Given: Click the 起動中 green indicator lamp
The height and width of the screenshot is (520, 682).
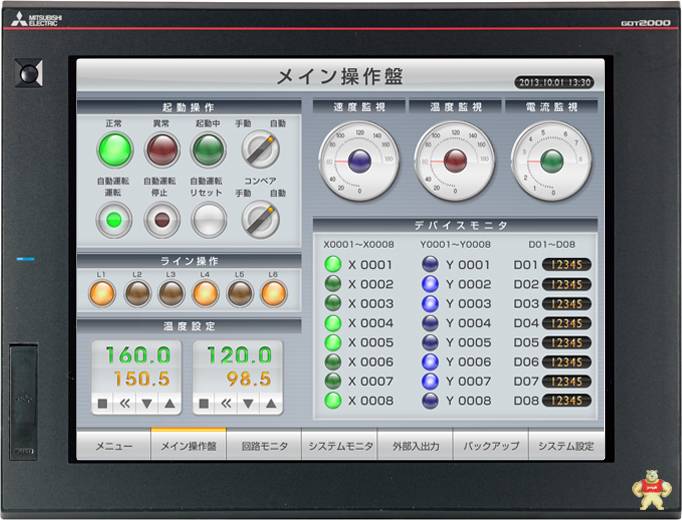Looking at the screenshot, I should pyautogui.click(x=209, y=150).
